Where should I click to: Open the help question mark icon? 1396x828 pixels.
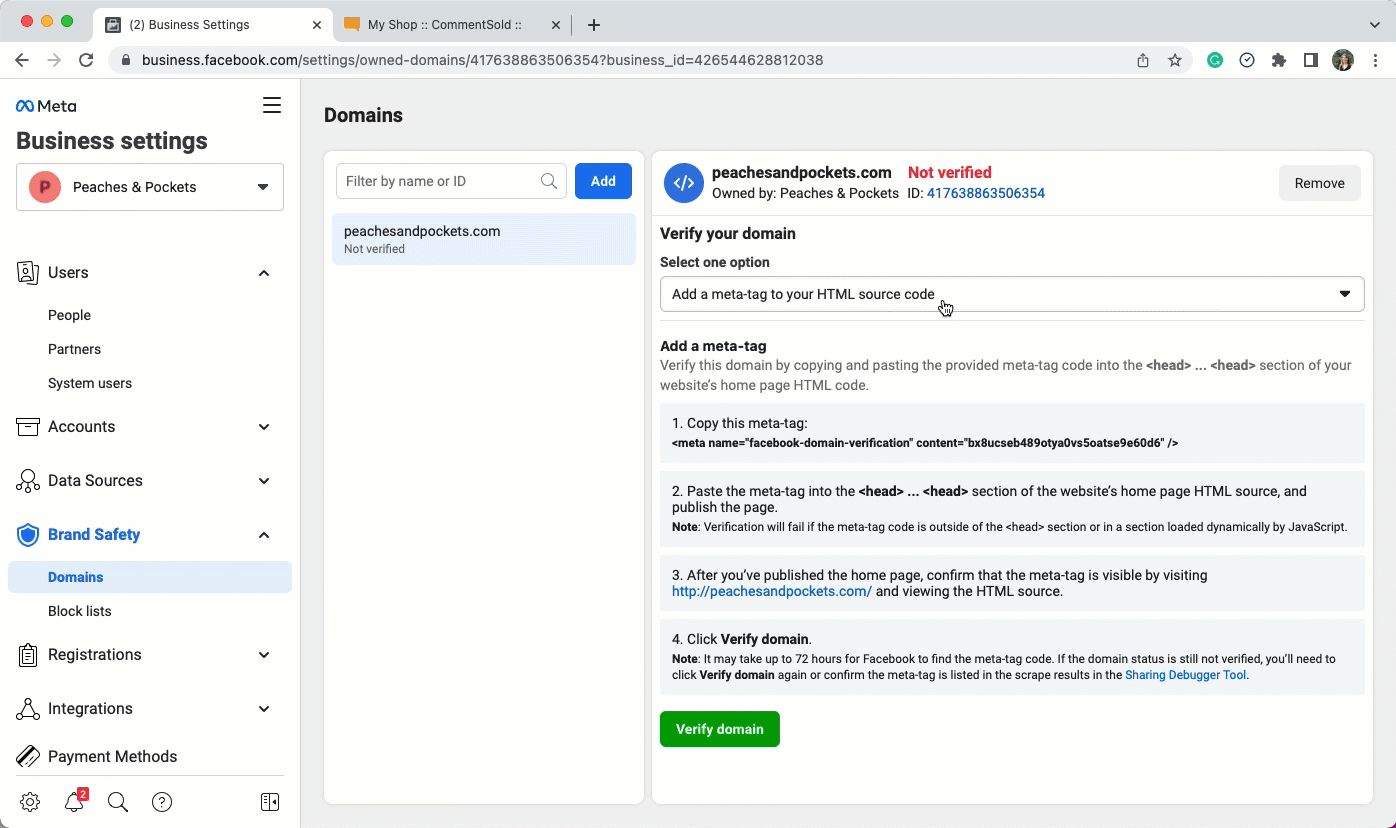[162, 802]
